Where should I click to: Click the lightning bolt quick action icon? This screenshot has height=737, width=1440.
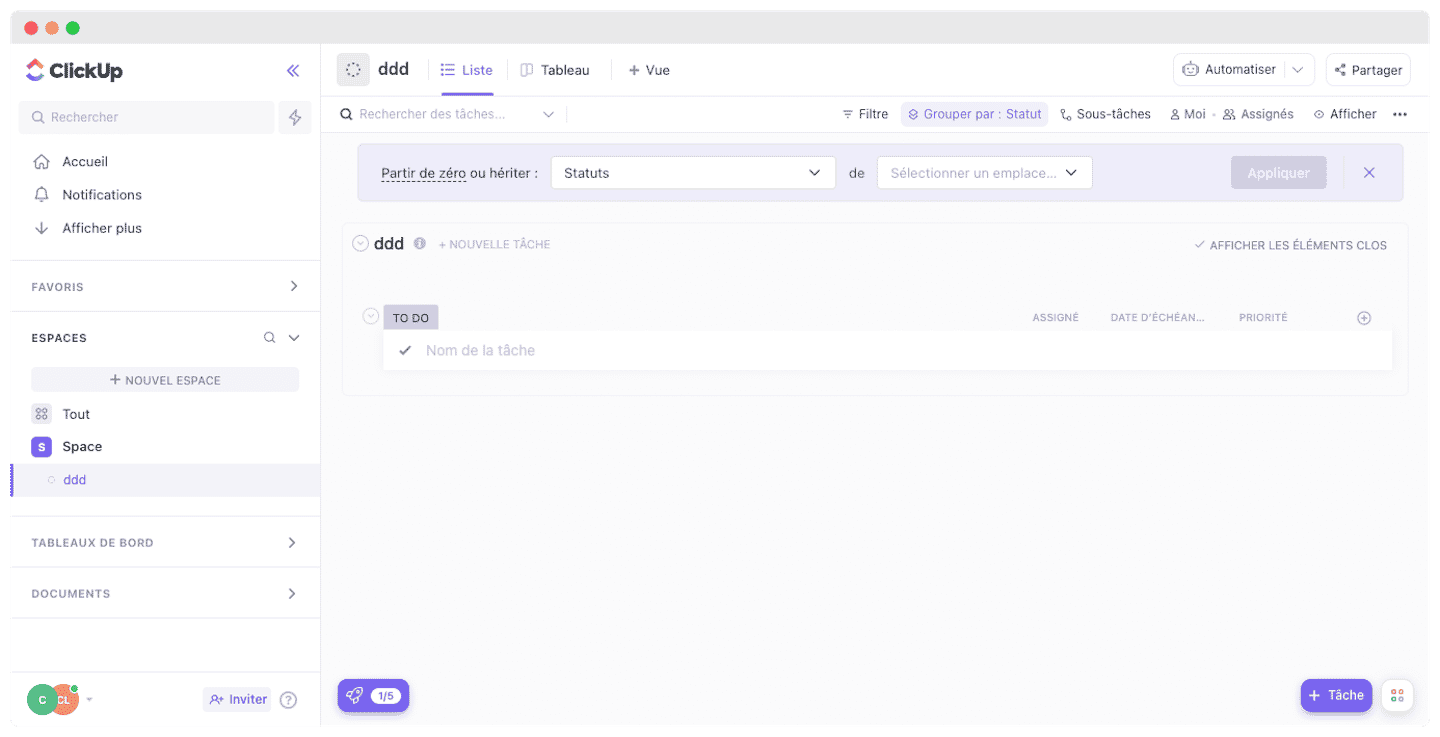295,117
